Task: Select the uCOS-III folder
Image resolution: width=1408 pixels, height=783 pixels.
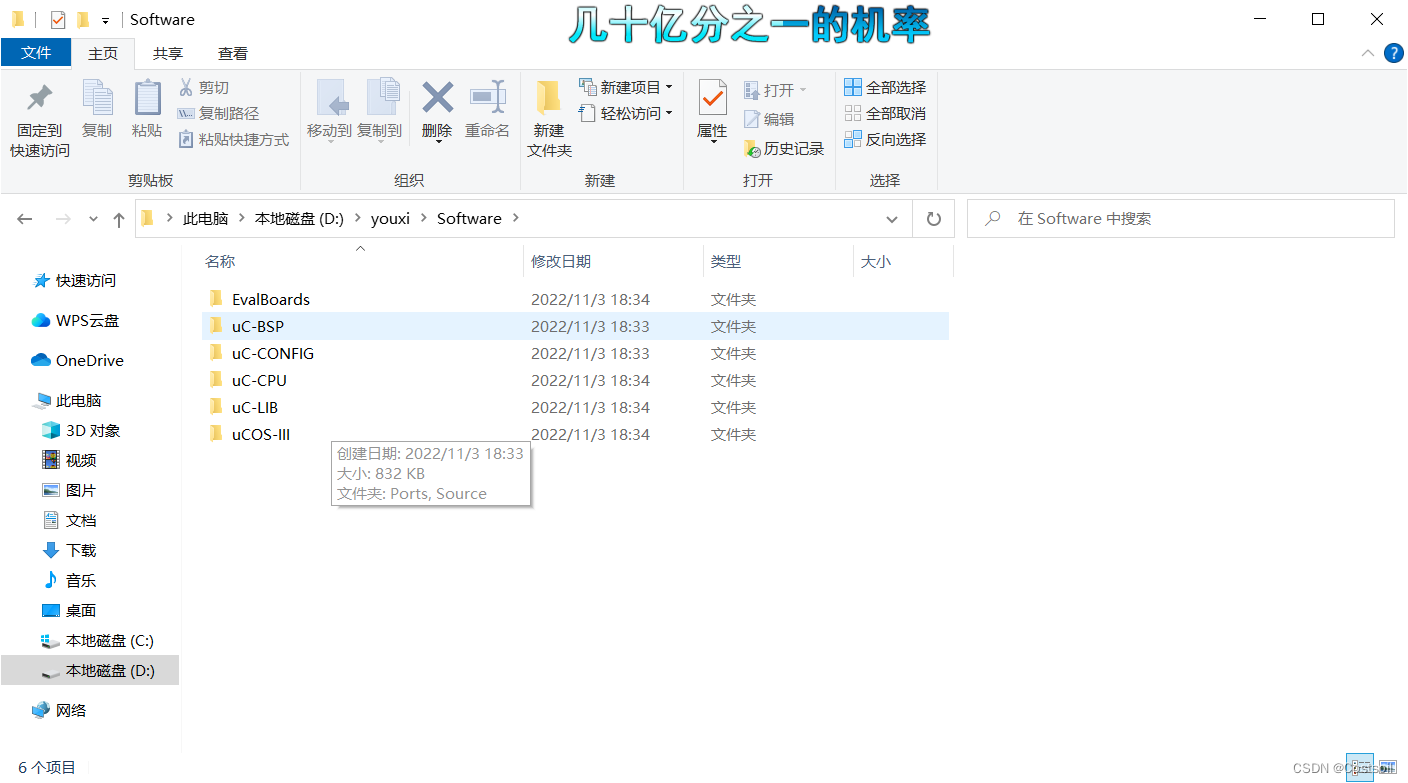Action: click(x=261, y=434)
